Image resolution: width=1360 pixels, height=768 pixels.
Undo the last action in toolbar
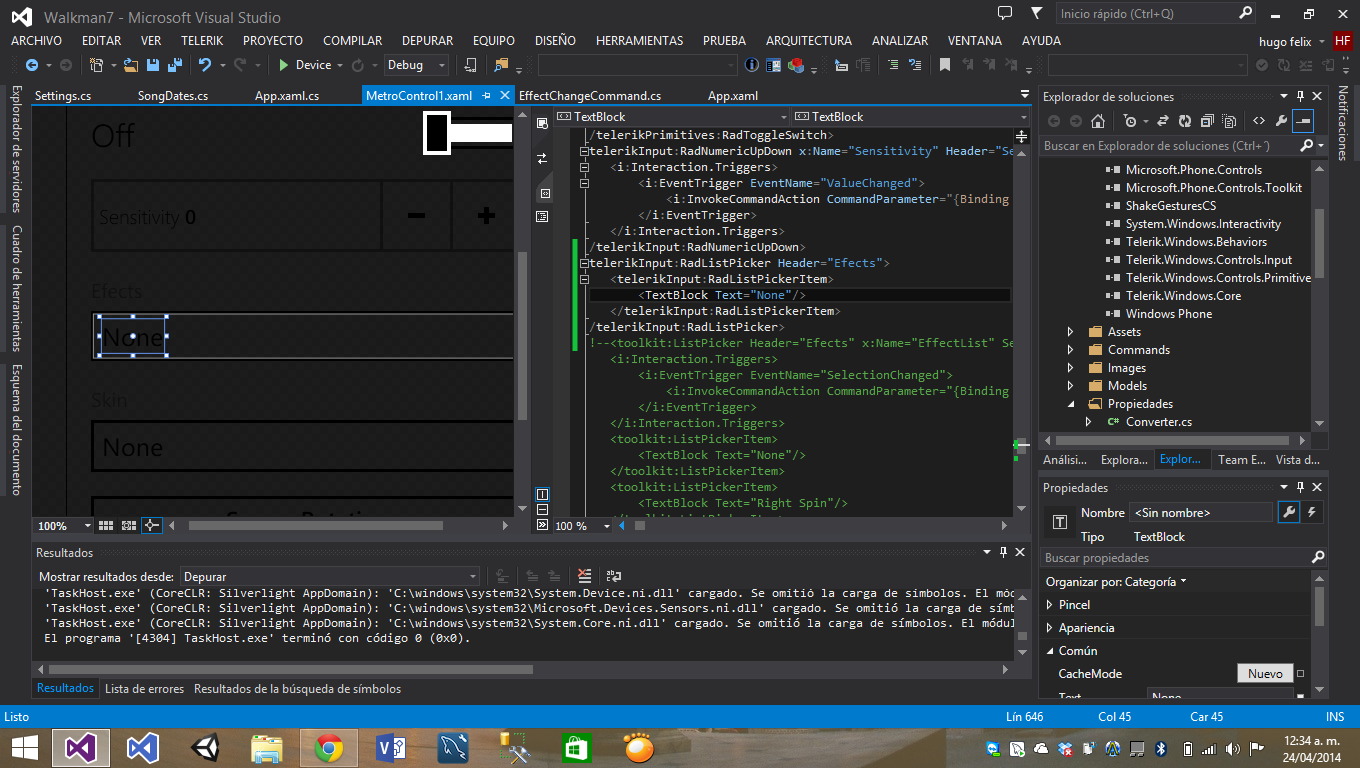[x=205, y=65]
